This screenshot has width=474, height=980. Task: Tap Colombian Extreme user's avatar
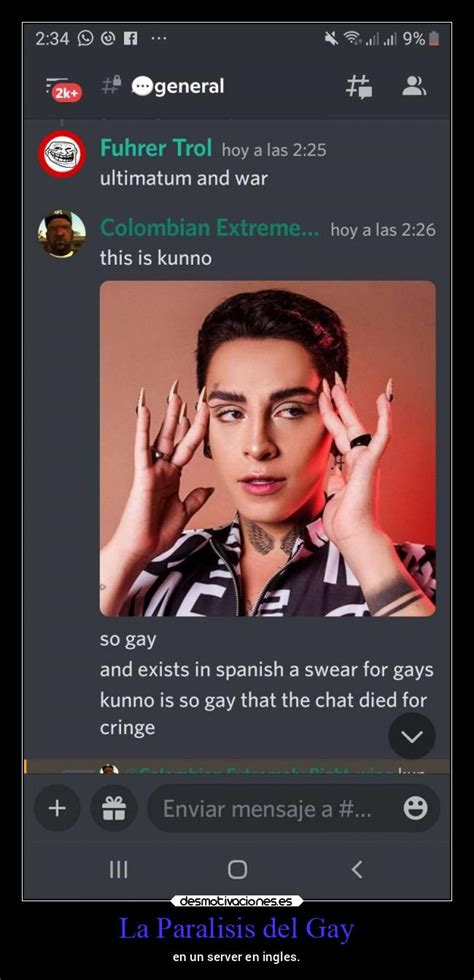click(x=62, y=234)
